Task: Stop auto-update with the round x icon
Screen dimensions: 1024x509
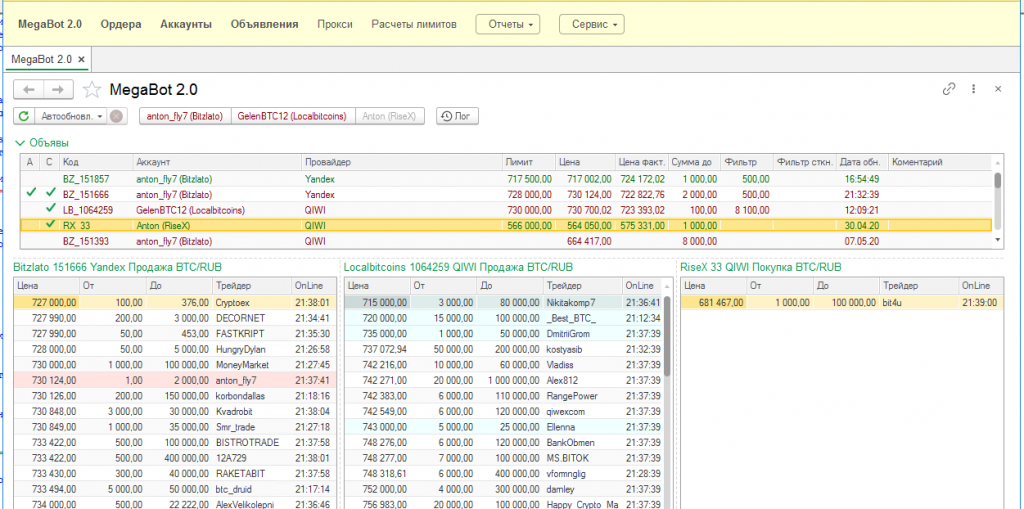Action: pos(116,116)
